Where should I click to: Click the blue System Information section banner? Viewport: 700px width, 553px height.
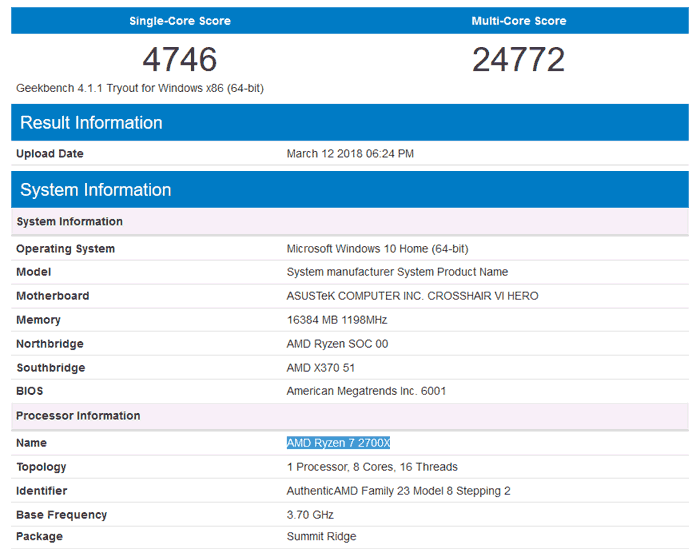click(95, 190)
